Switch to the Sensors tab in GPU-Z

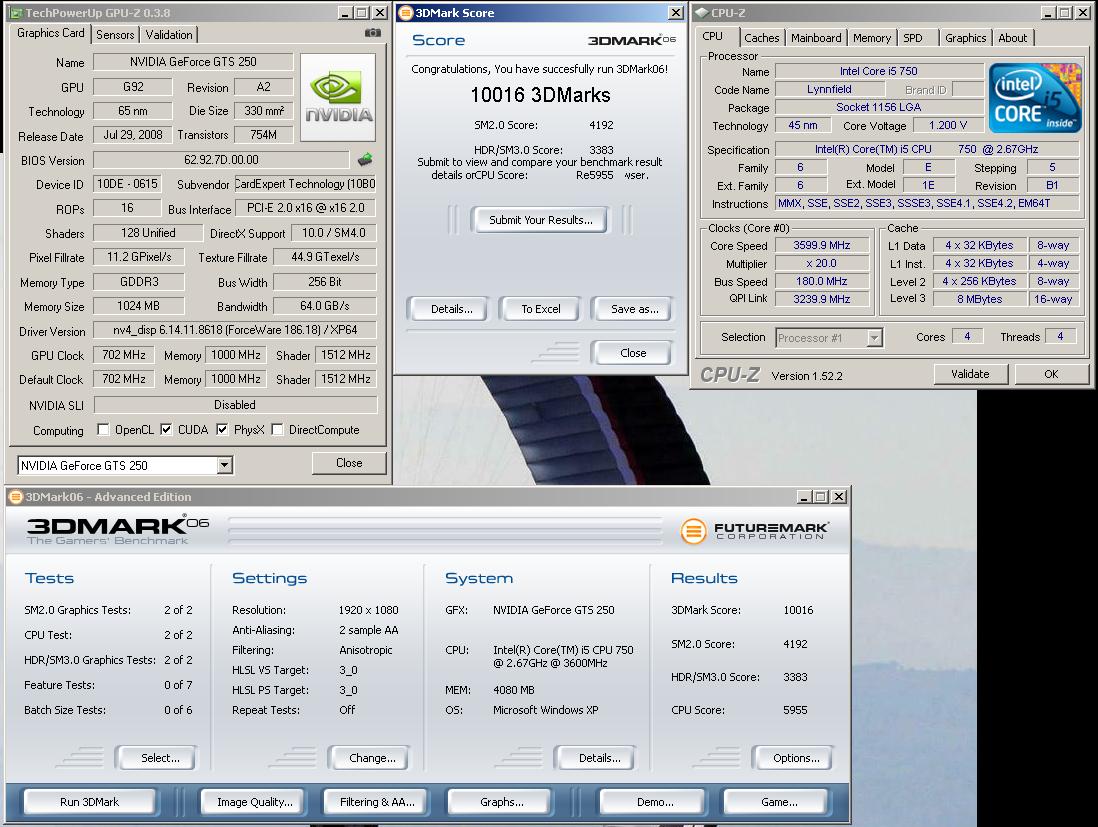click(115, 34)
